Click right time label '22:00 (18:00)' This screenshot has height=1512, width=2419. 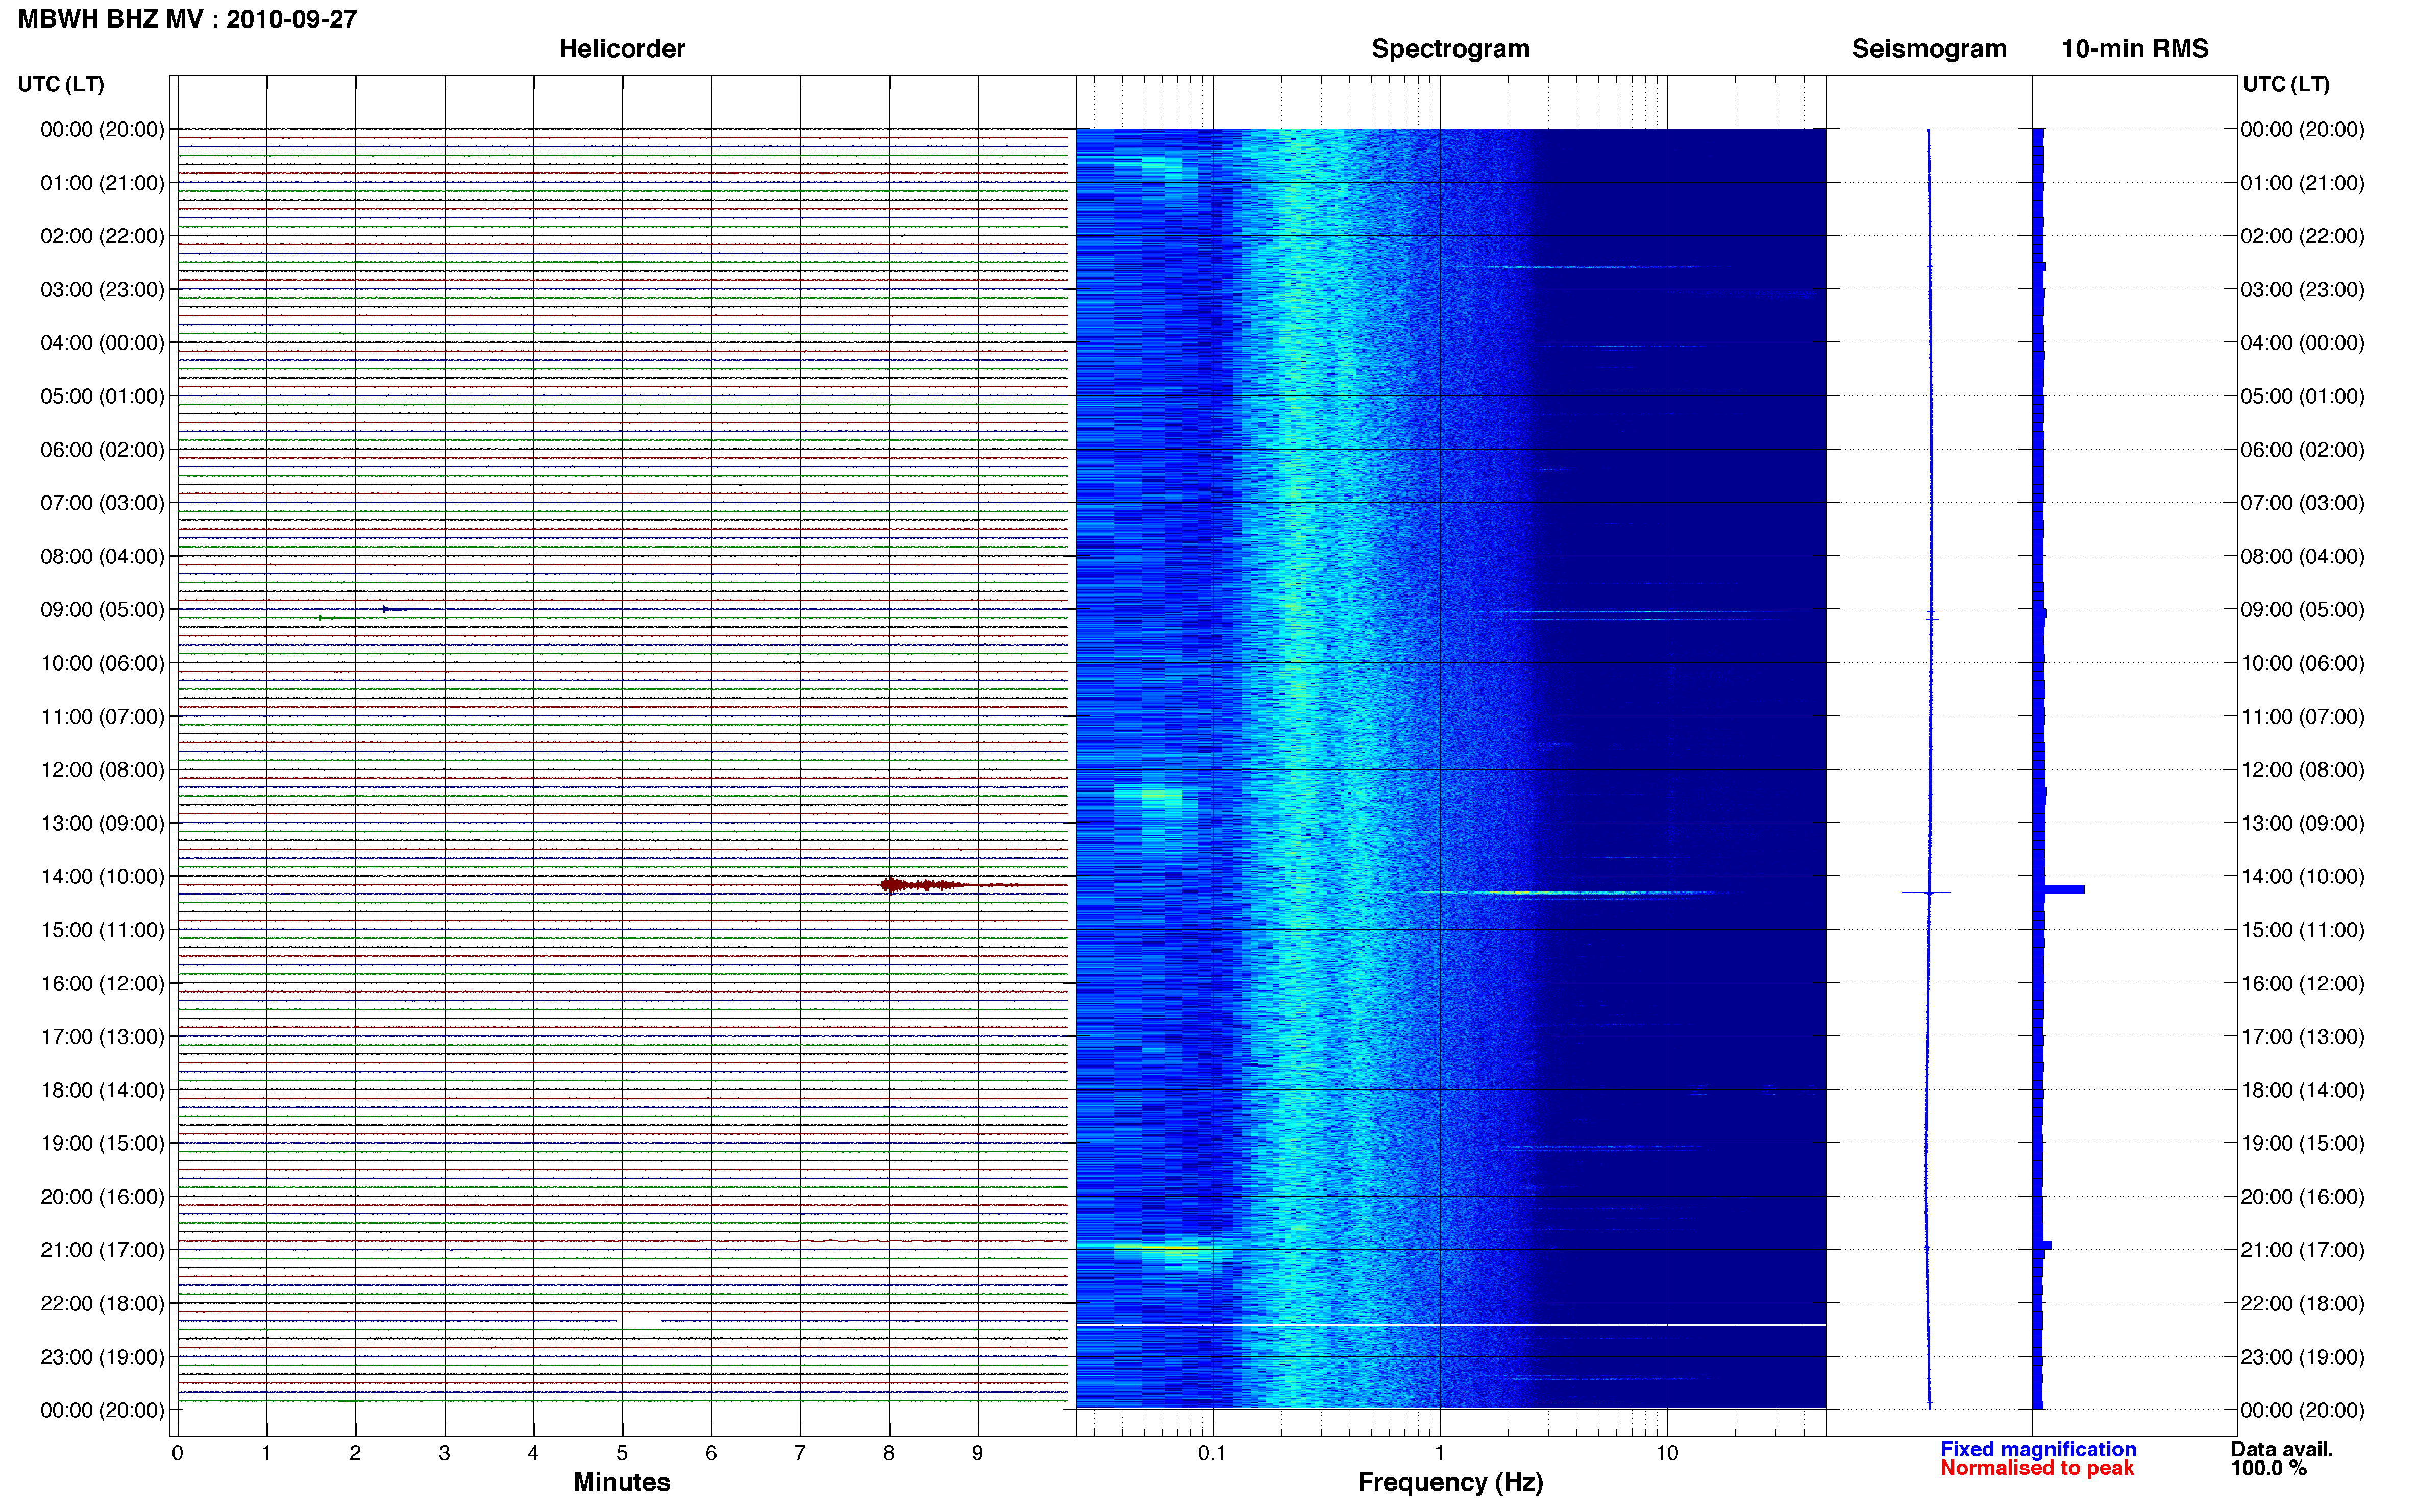tap(2302, 1303)
